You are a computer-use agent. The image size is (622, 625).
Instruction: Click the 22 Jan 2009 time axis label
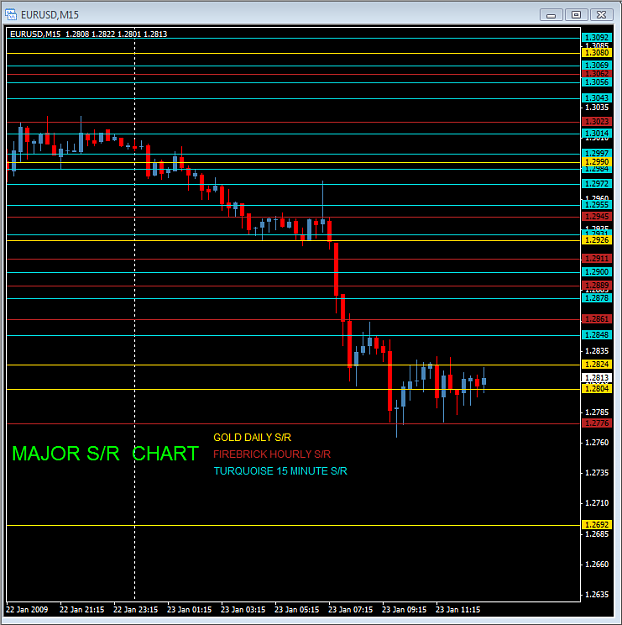(x=27, y=610)
